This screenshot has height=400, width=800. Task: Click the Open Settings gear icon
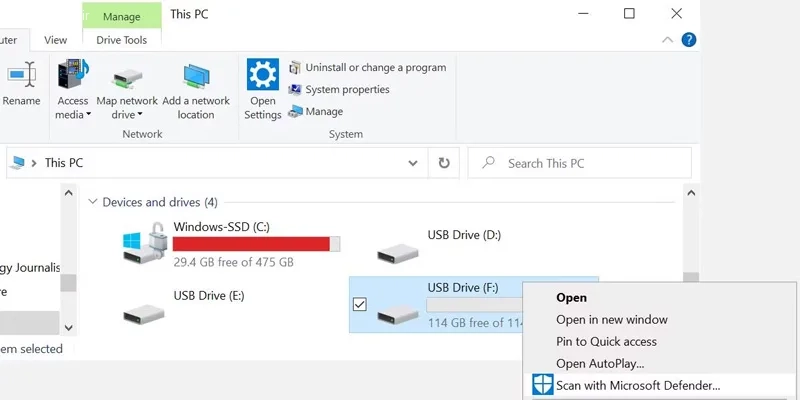[263, 75]
